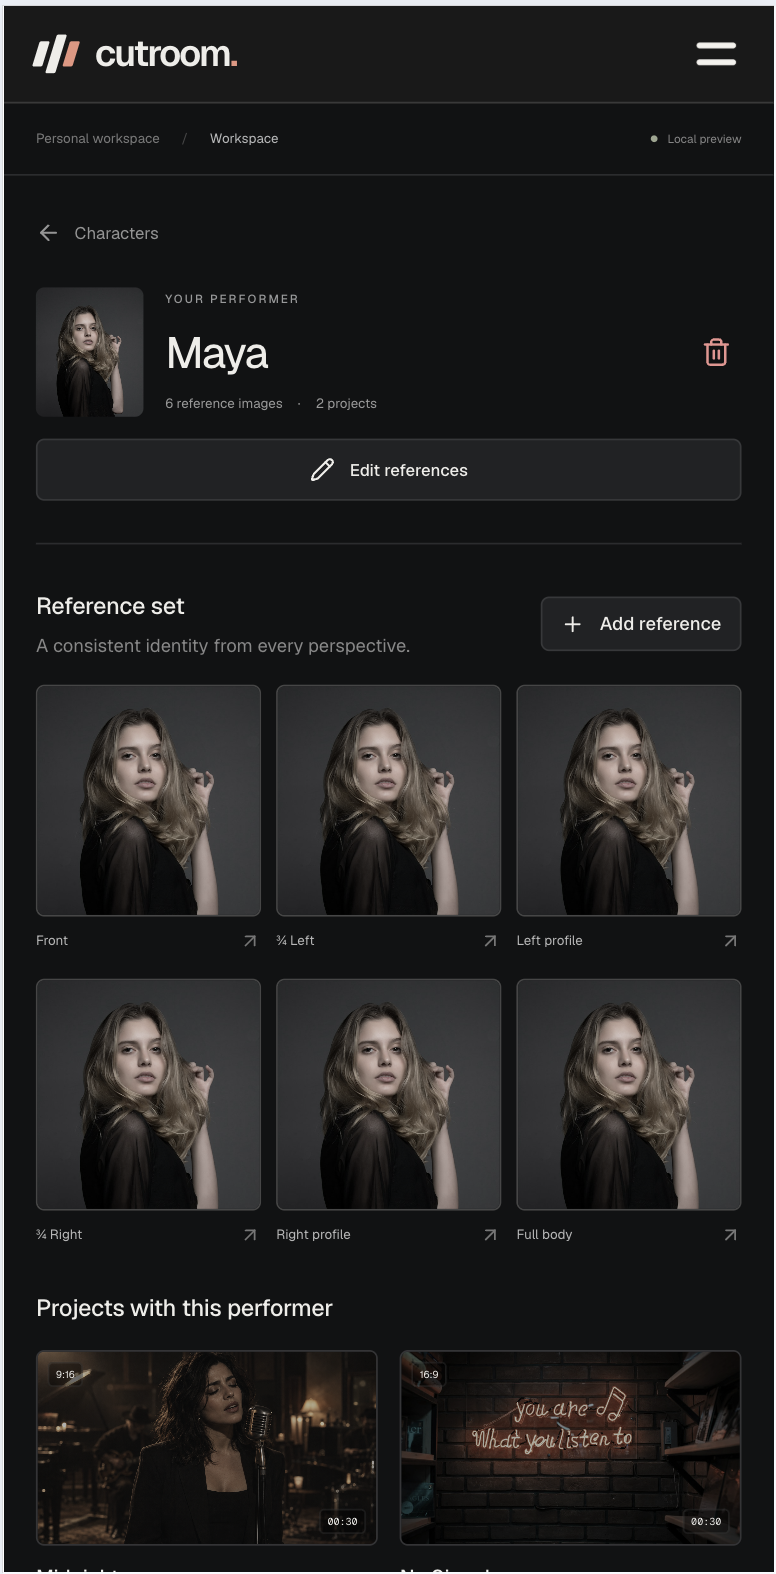The width and height of the screenshot is (776, 1574).
Task: Click the 'Right profile' caption label
Action: pos(313,1235)
